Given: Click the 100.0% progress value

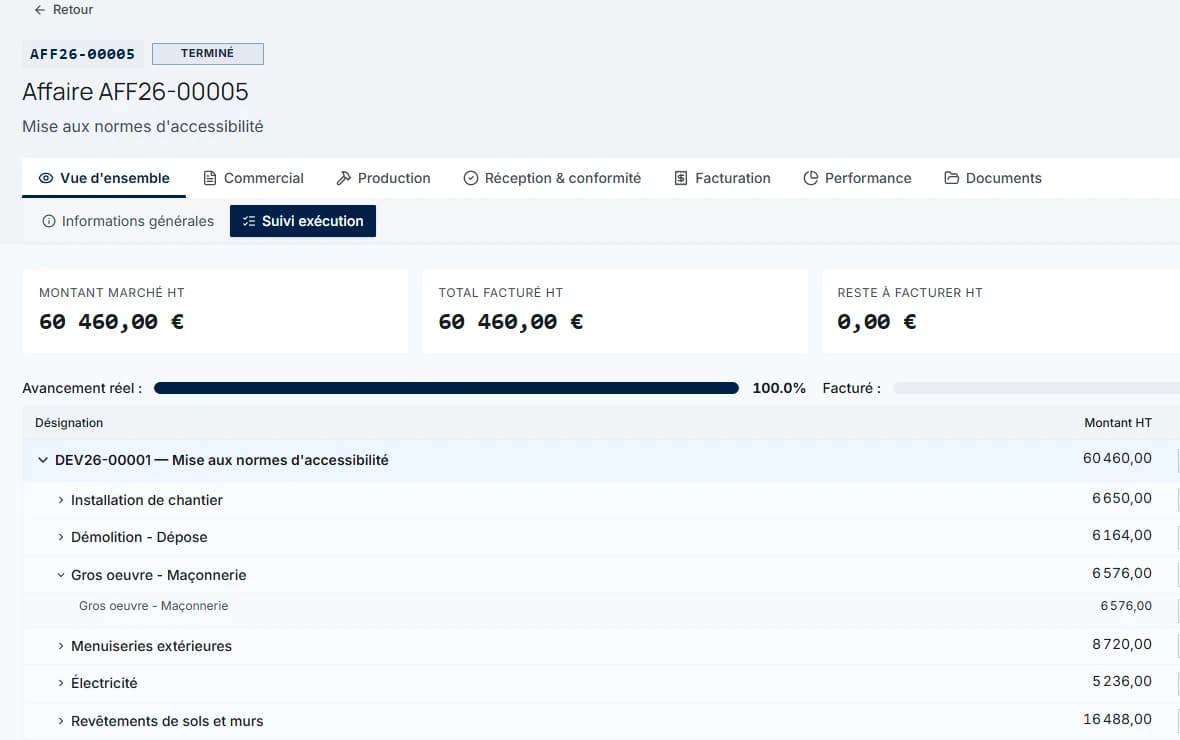Looking at the screenshot, I should pyautogui.click(x=779, y=388).
